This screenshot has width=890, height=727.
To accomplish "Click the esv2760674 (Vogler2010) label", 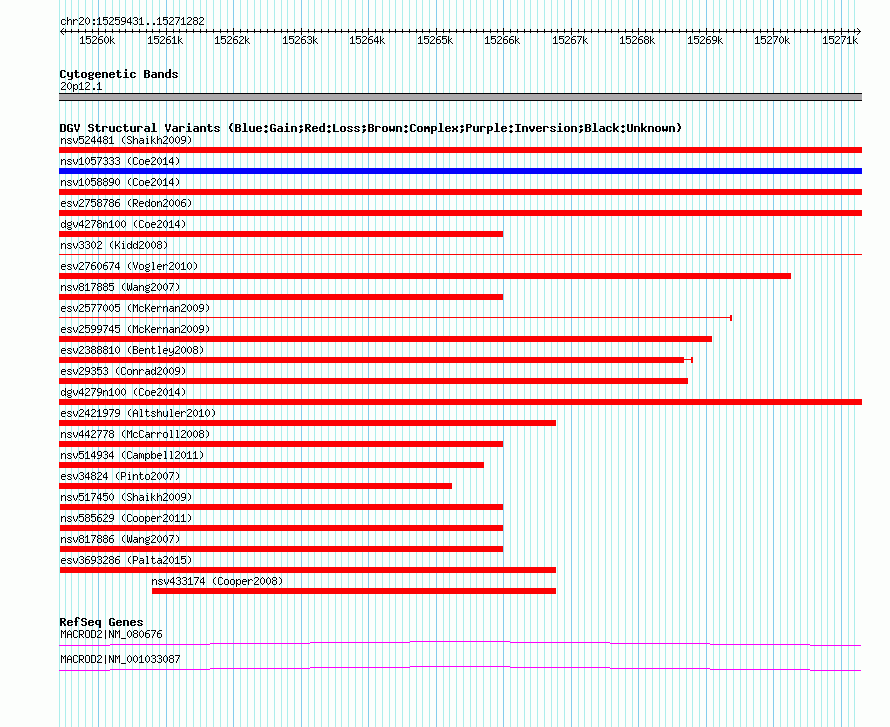I will (129, 266).
